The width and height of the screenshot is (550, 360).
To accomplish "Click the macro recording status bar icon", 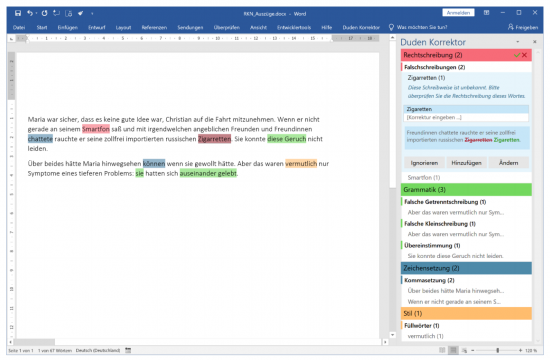I will click(128, 351).
